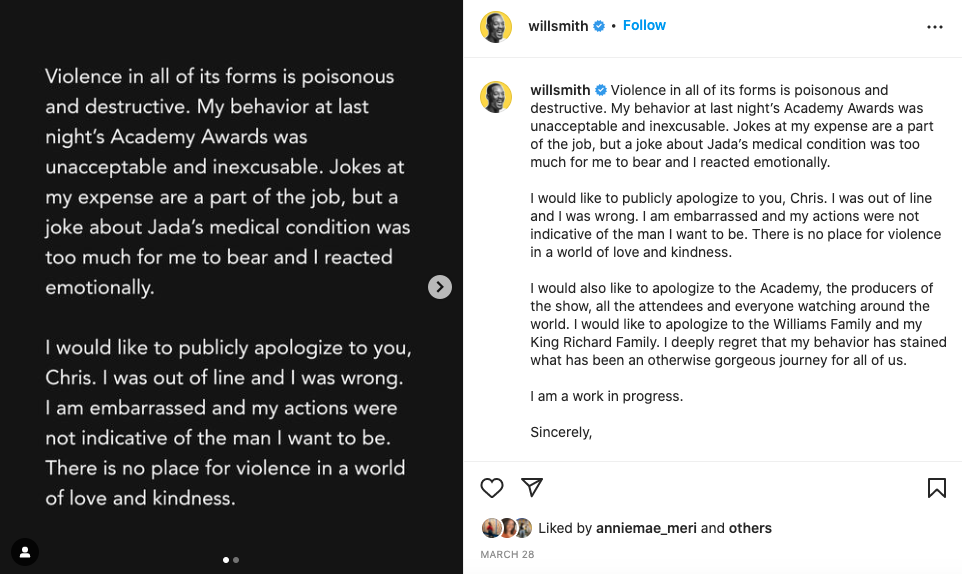Open willsmith username in caption
962x574 pixels.
559,90
